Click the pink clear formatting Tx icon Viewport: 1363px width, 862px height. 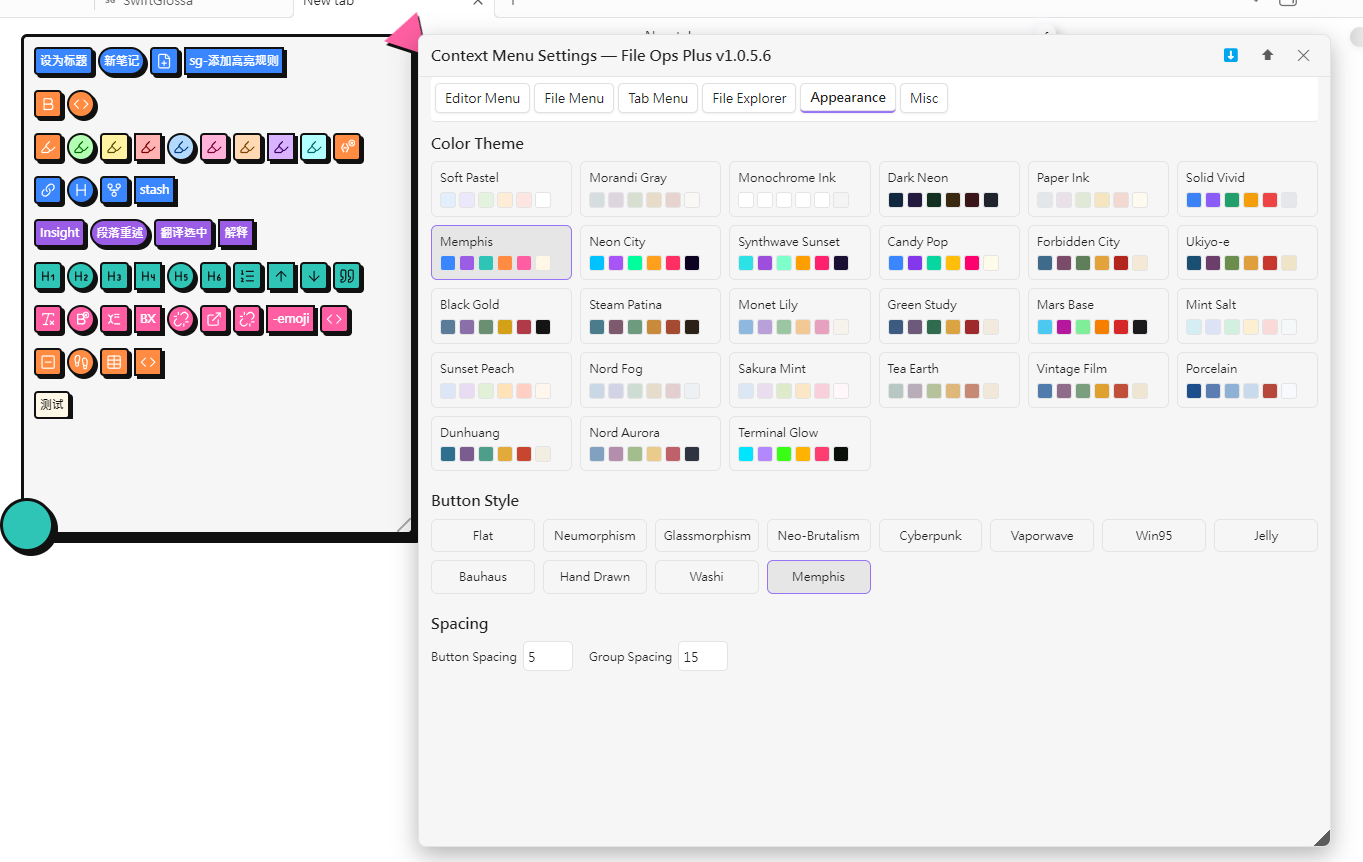click(48, 319)
